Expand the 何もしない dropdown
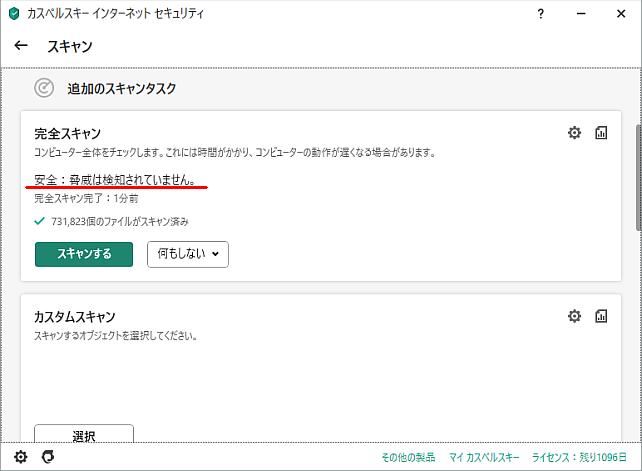This screenshot has height=471, width=642. pos(188,254)
